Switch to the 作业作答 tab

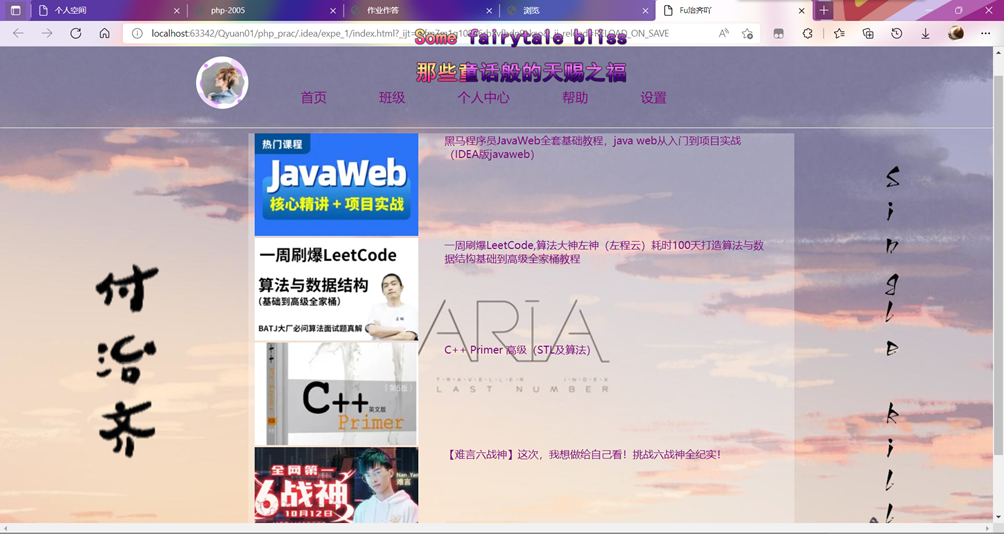(x=421, y=10)
